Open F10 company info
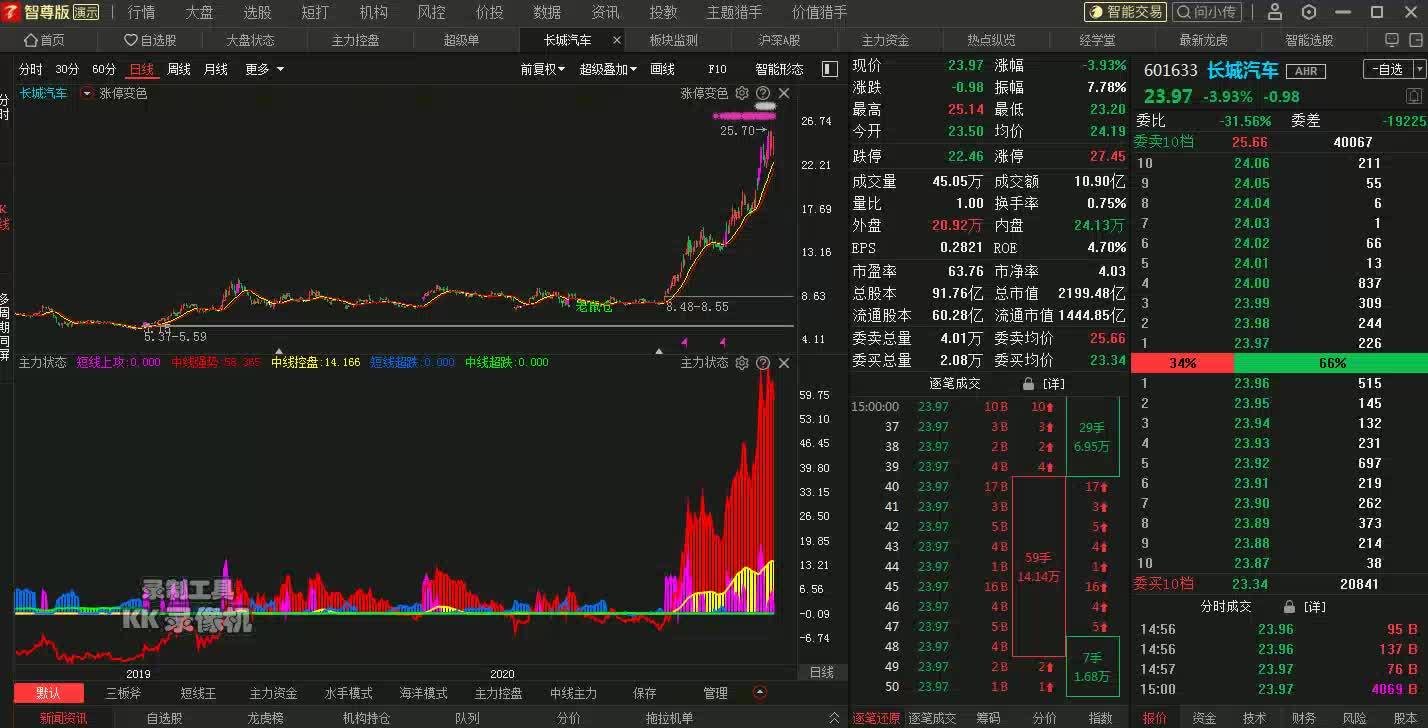 coord(717,69)
